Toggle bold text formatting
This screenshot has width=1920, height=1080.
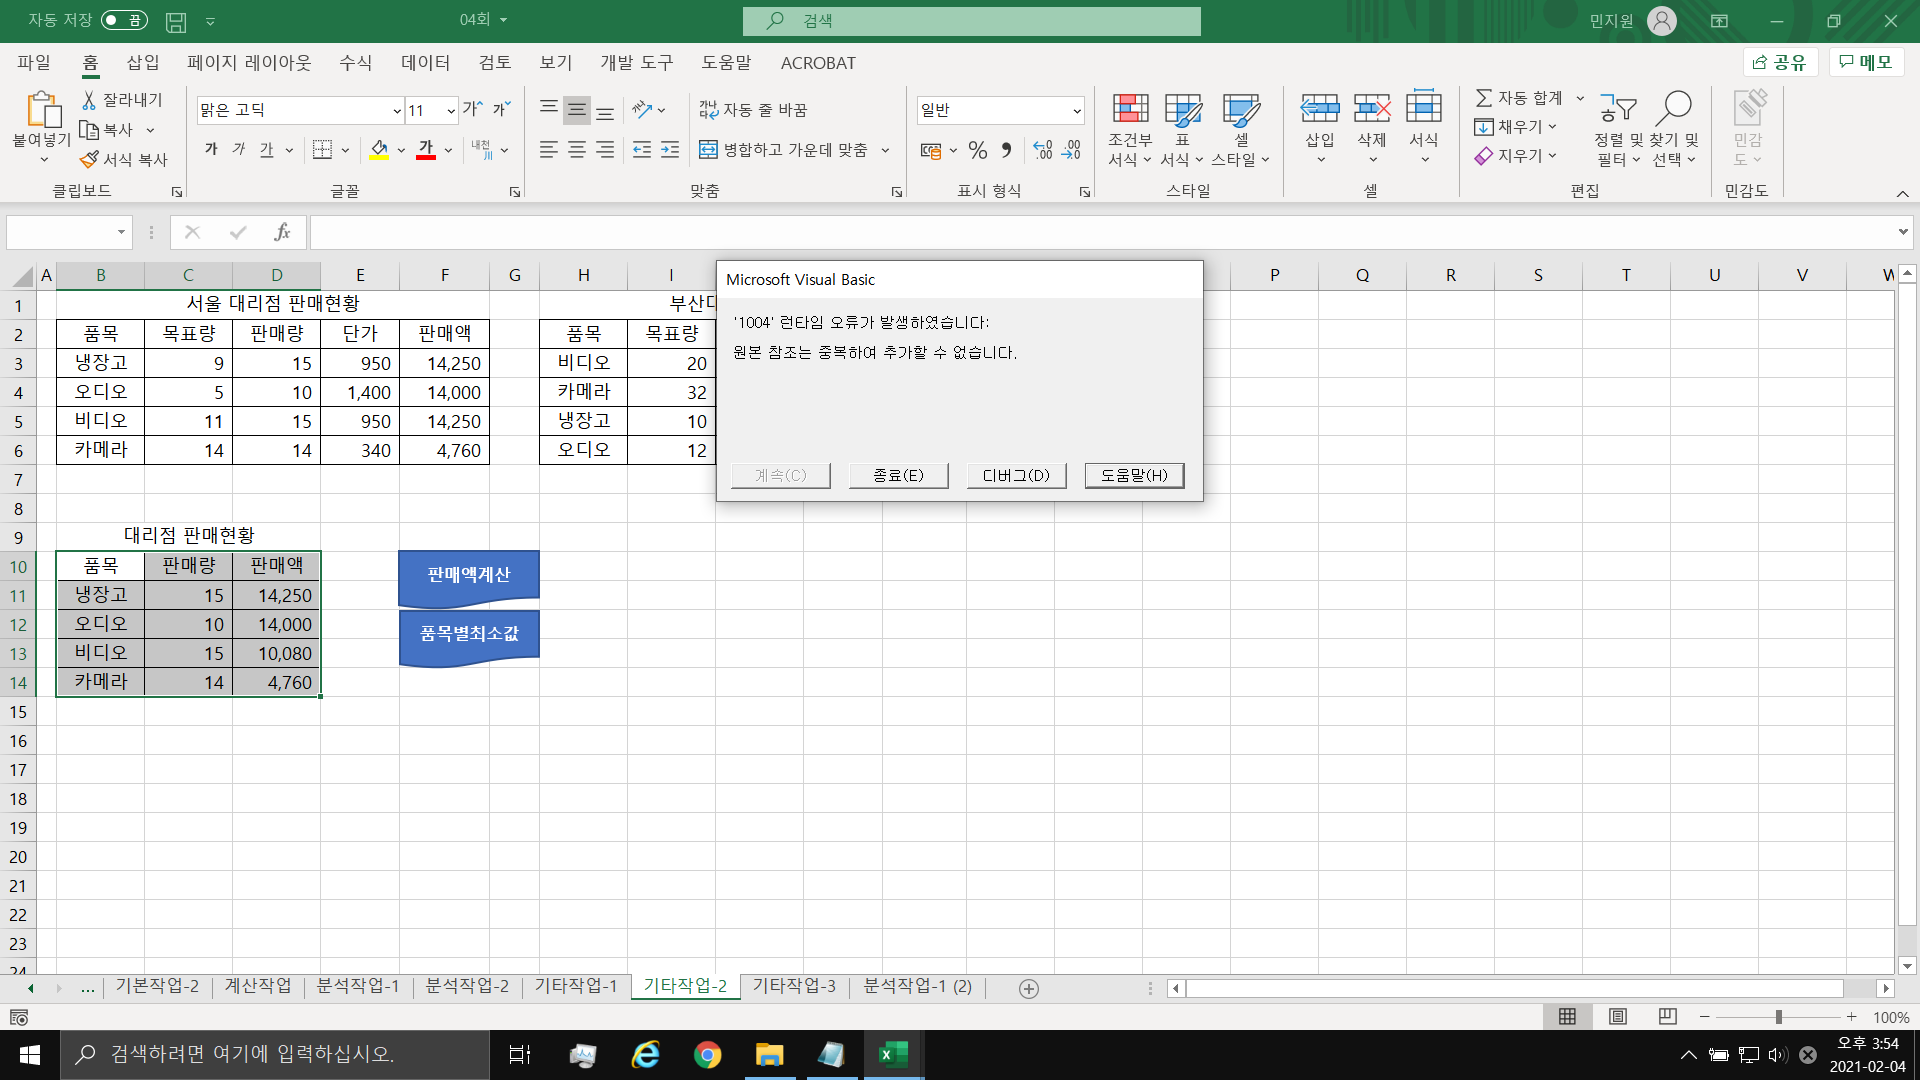211,150
